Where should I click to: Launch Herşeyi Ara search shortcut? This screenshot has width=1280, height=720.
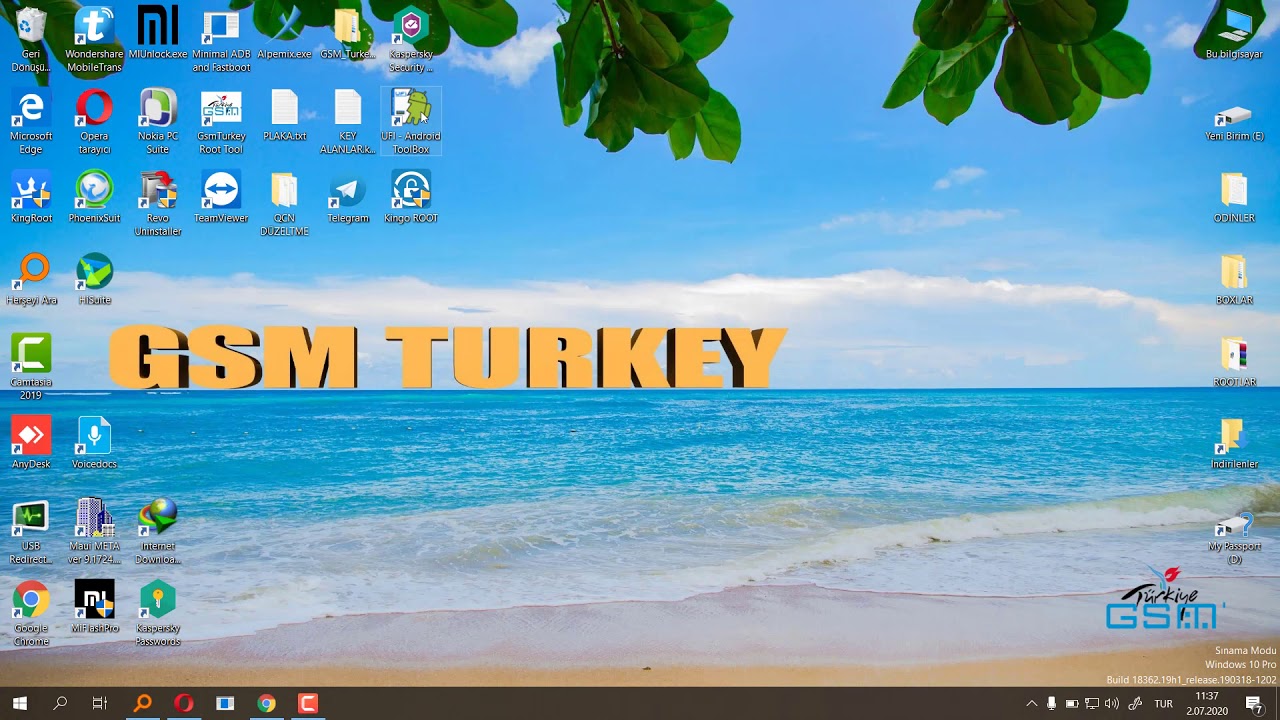coord(31,280)
